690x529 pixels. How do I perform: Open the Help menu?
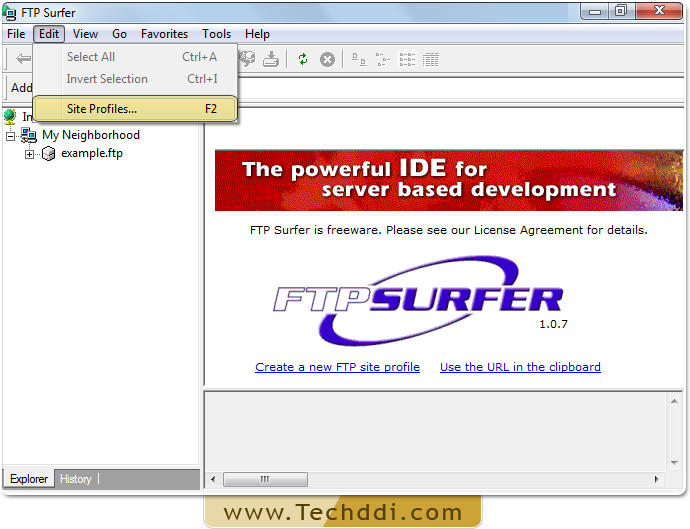tap(257, 34)
